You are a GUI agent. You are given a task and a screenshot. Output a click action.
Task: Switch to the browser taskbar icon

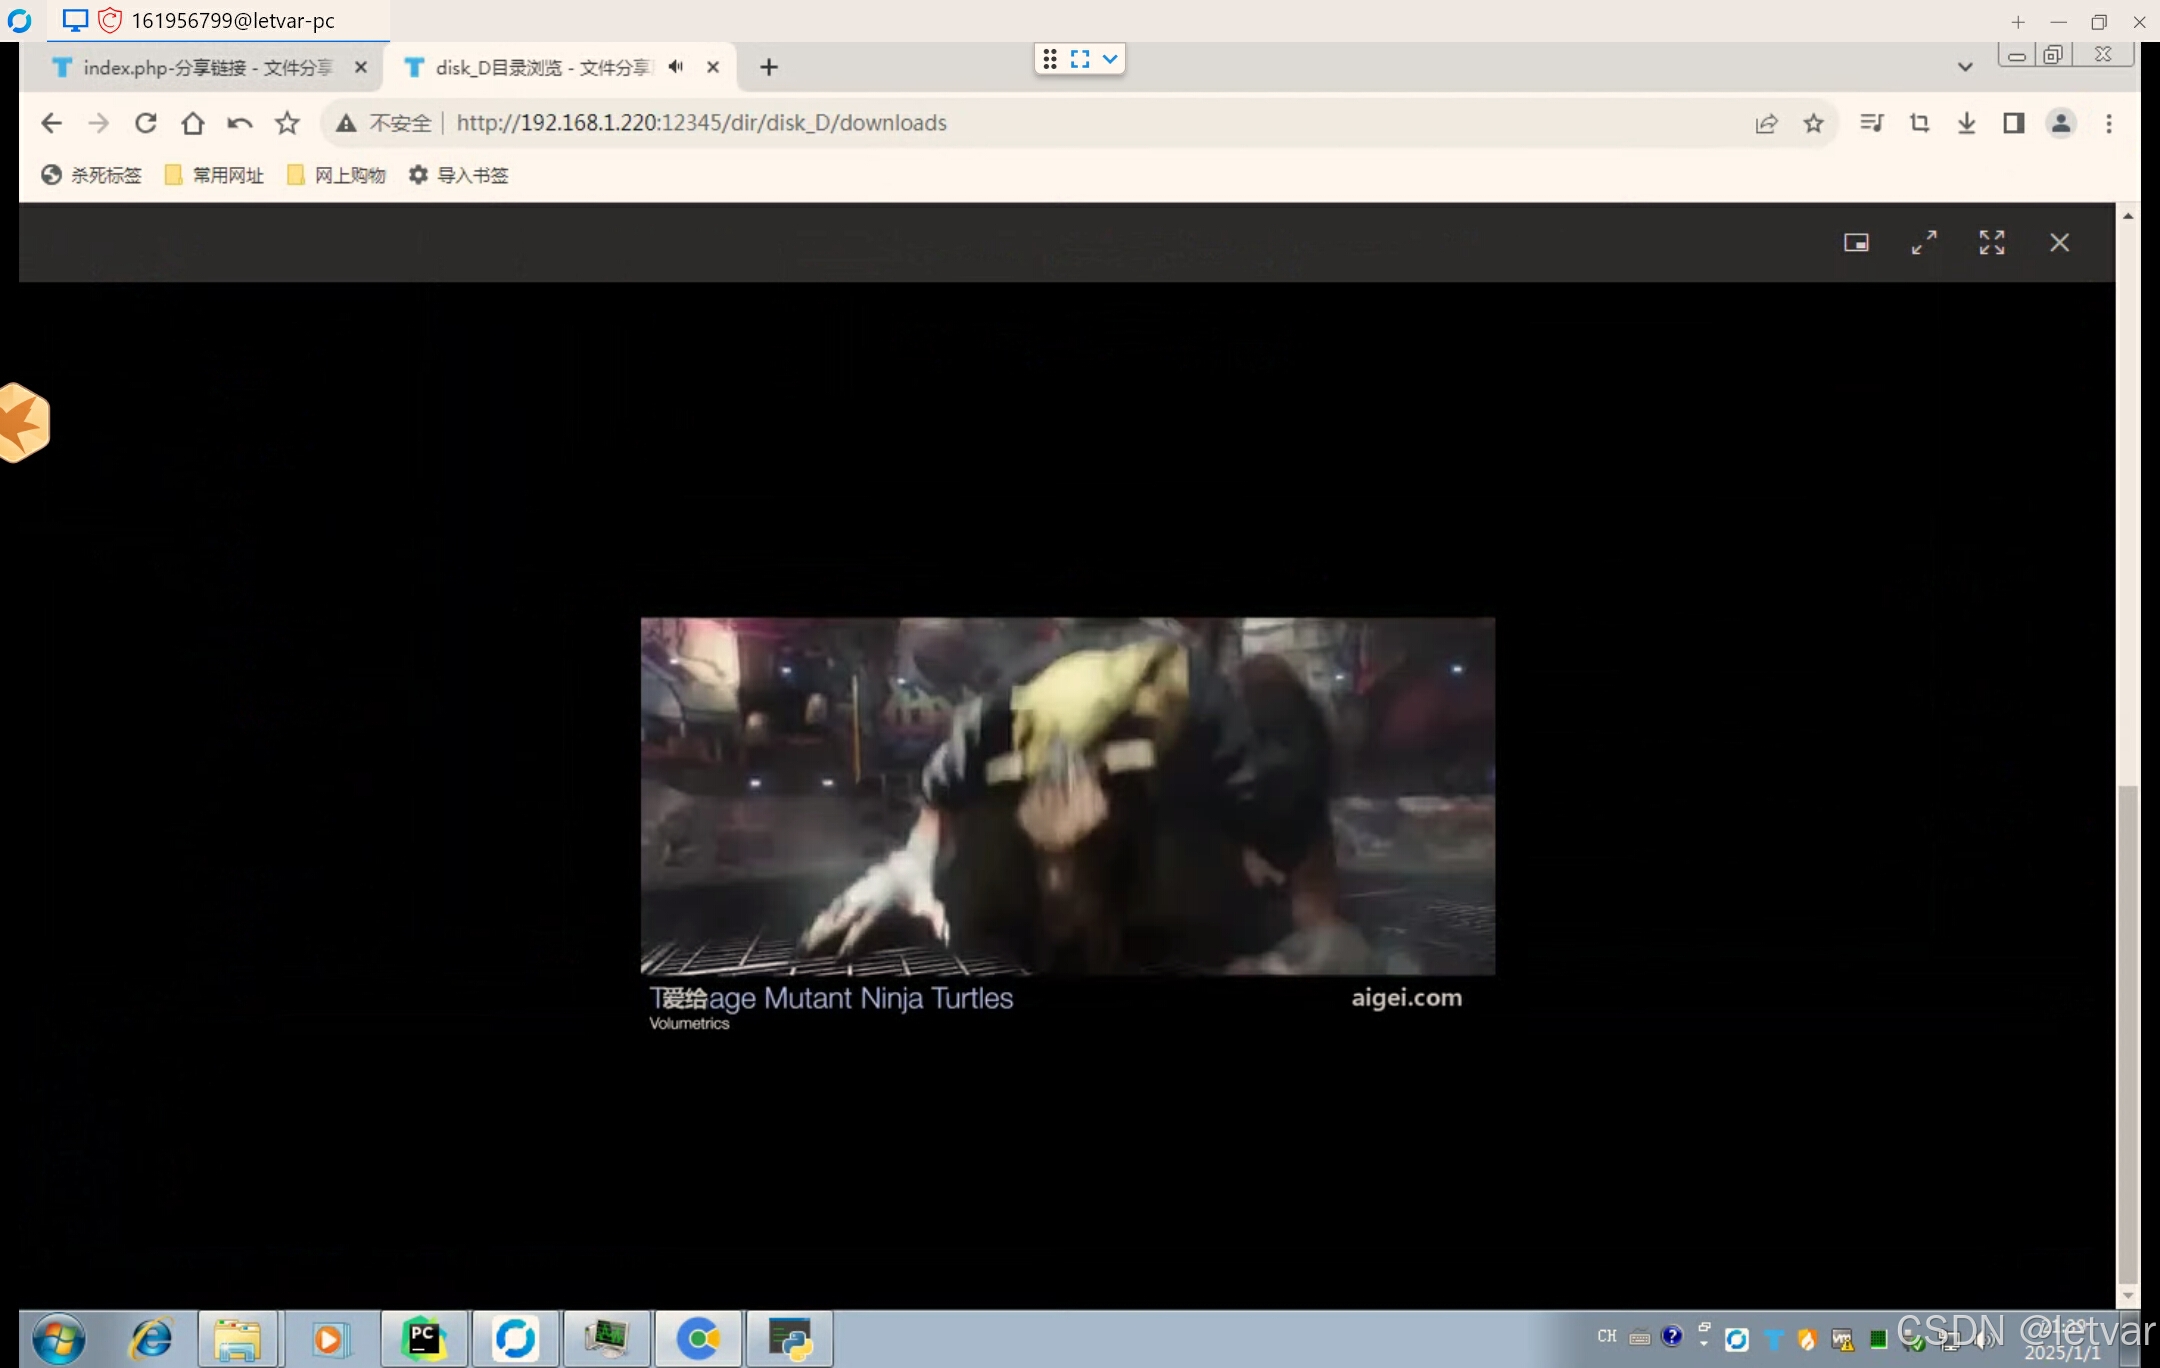699,1338
